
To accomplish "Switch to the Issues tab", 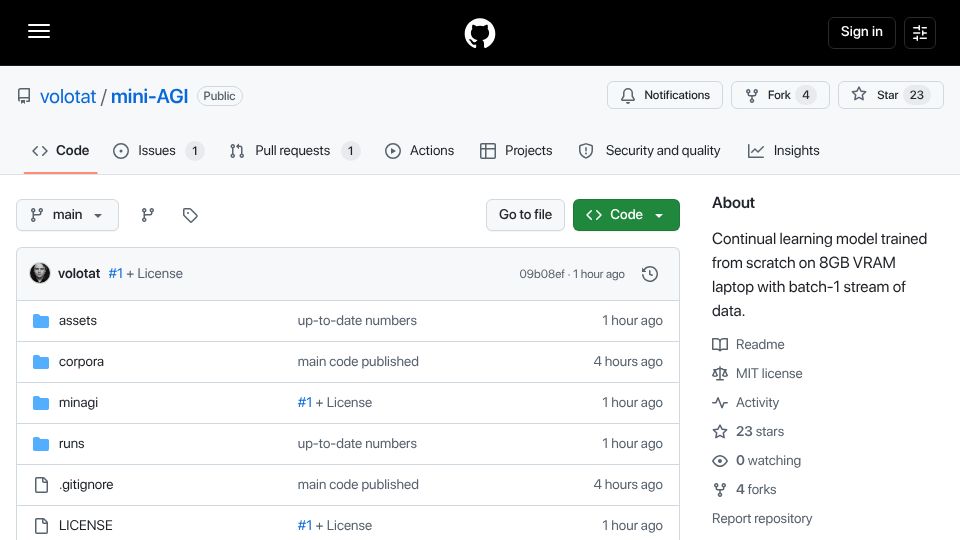I will tap(158, 151).
